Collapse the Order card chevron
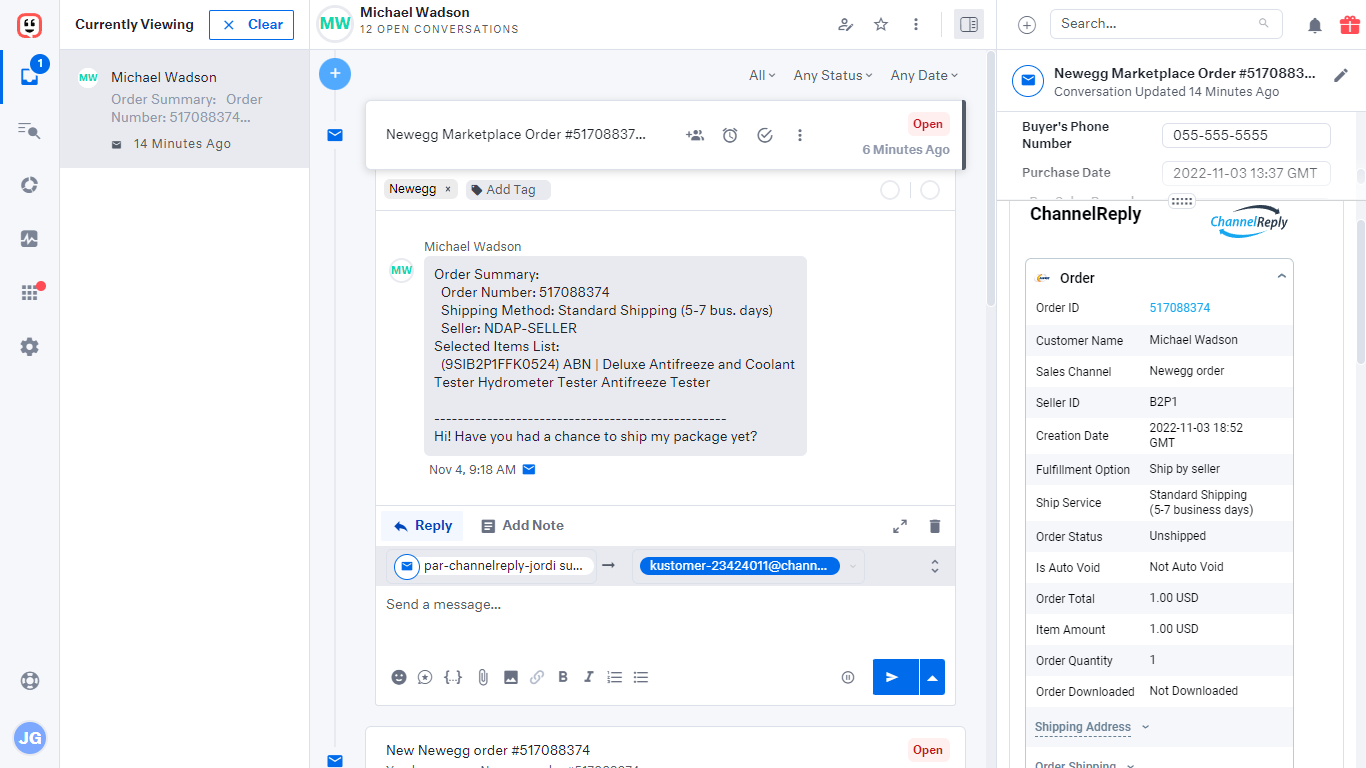This screenshot has width=1366, height=768. [x=1282, y=277]
